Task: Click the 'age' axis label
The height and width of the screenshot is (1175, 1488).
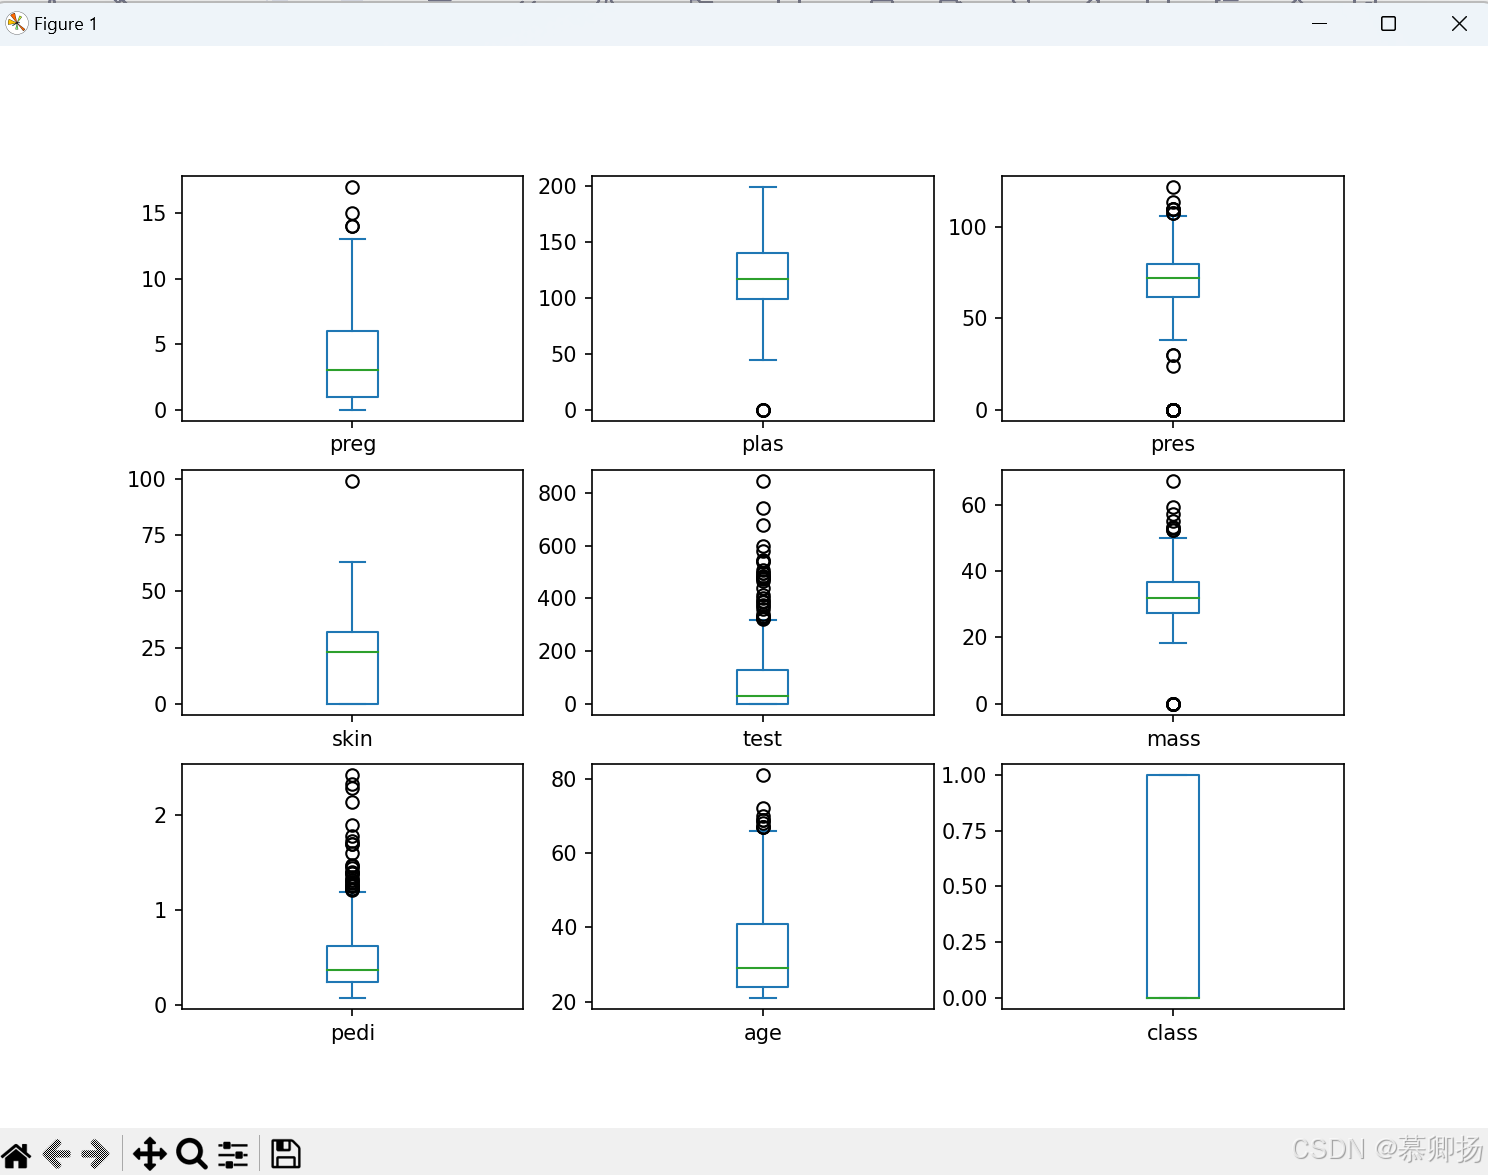Action: pyautogui.click(x=763, y=1034)
